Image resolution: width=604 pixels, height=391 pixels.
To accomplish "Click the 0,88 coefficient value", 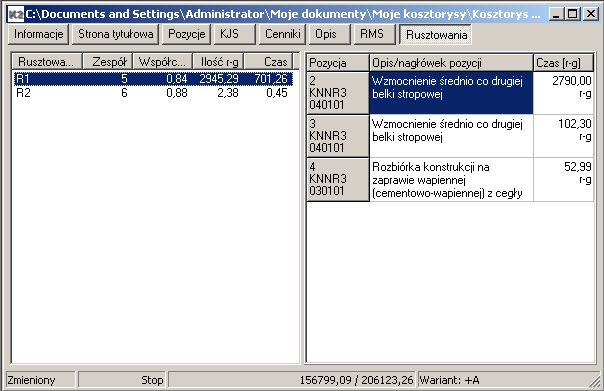I will [x=176, y=92].
